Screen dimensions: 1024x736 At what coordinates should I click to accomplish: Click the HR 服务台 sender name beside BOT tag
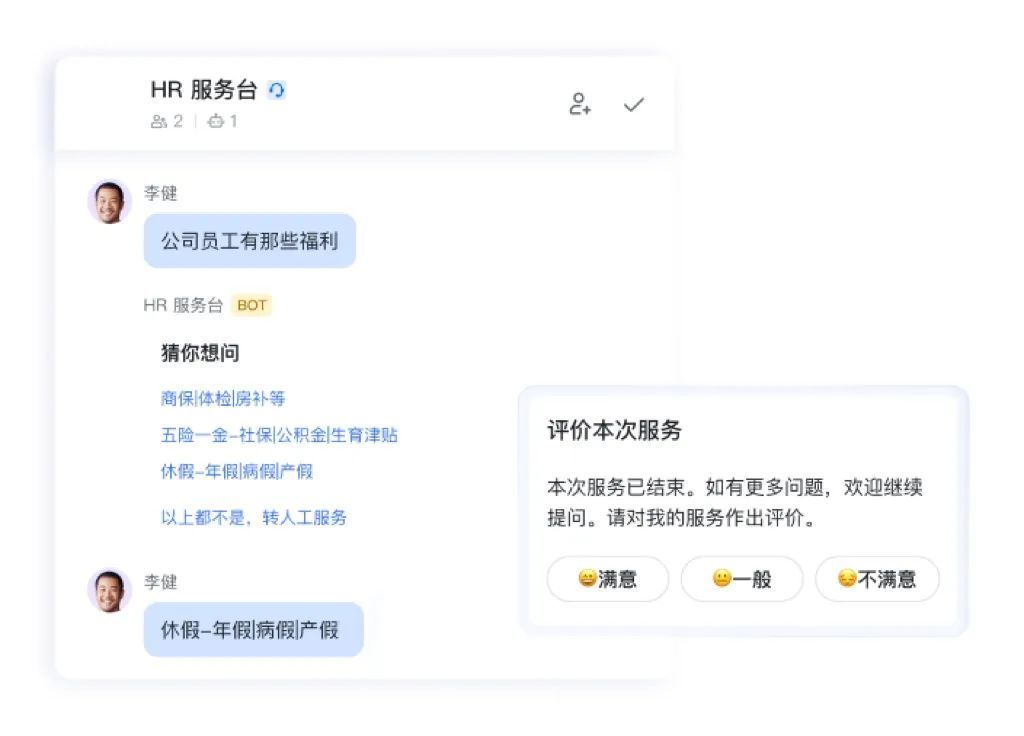183,305
